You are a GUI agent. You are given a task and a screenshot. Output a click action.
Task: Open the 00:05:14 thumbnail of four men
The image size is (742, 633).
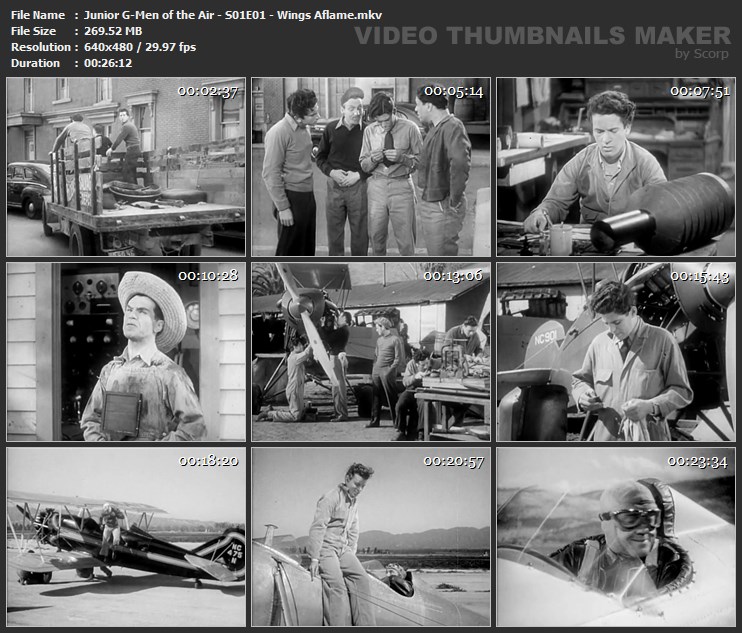pos(371,167)
